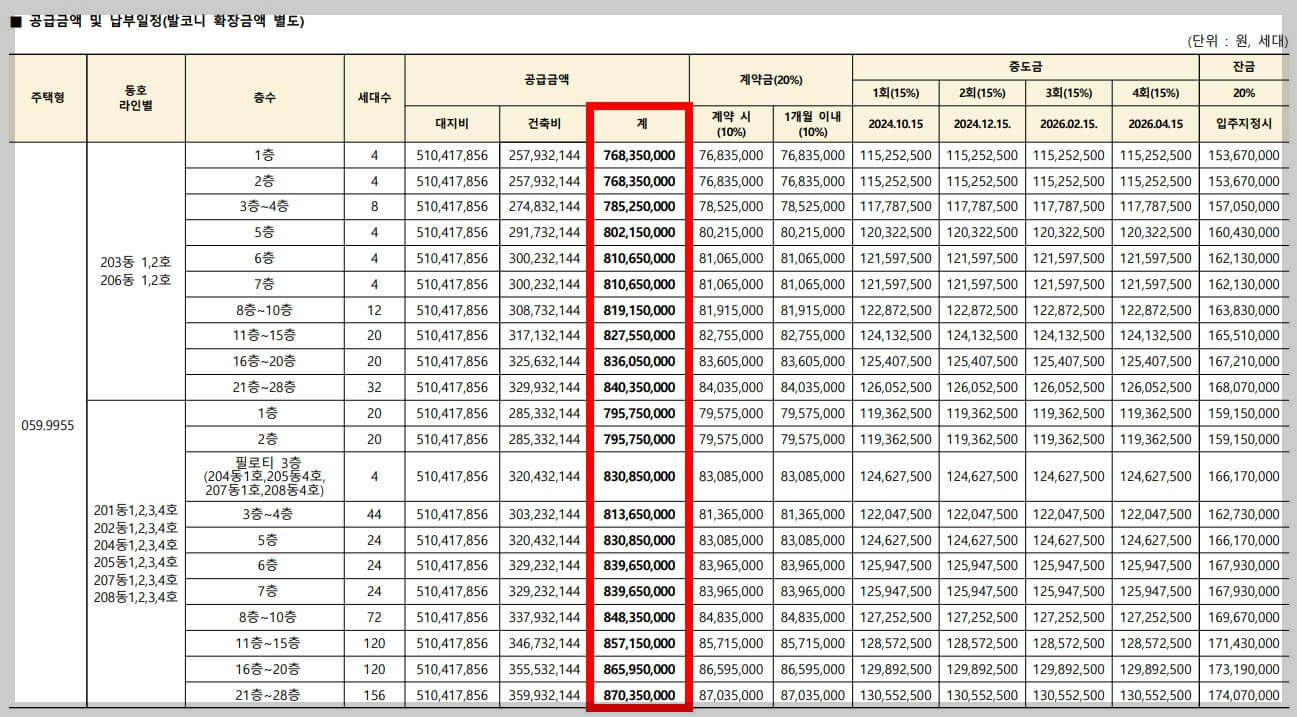Select the total price 802,150,000
The height and width of the screenshot is (717, 1297).
coord(639,232)
